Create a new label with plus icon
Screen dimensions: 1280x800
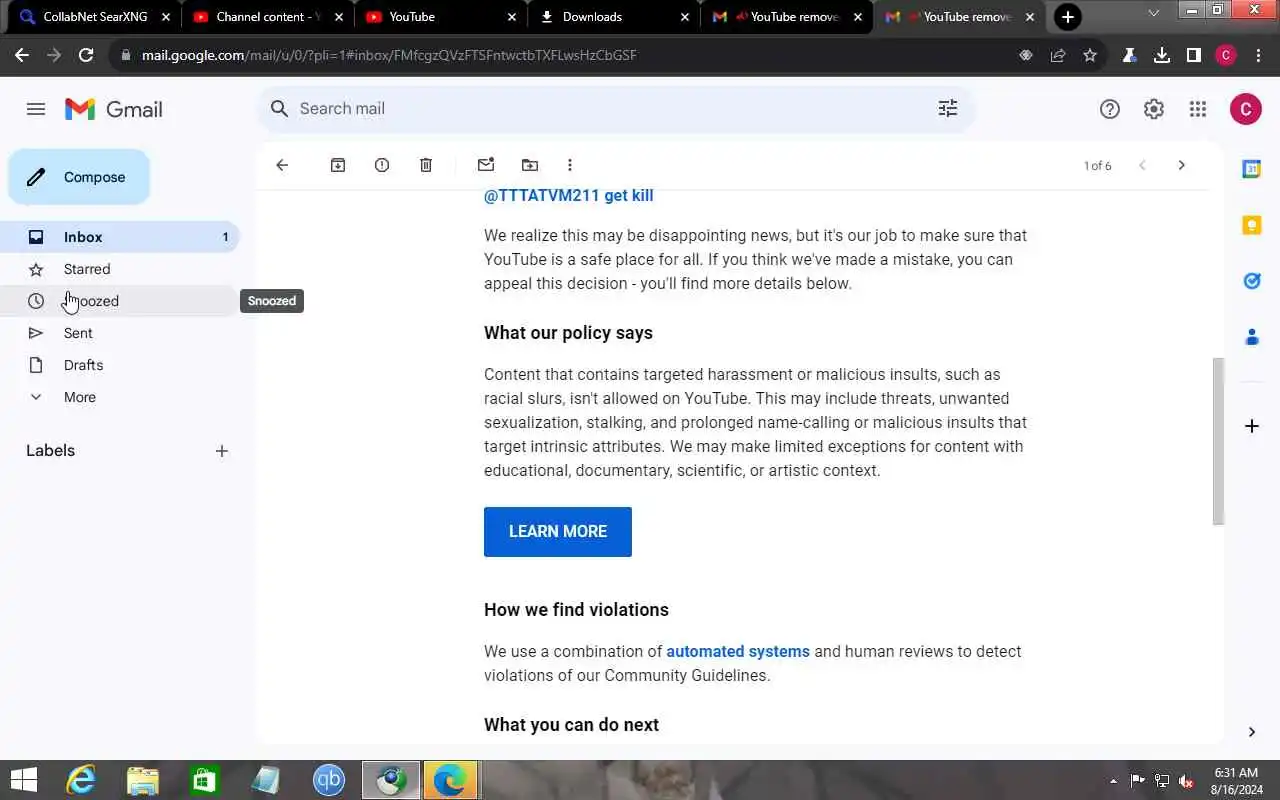[x=222, y=451]
